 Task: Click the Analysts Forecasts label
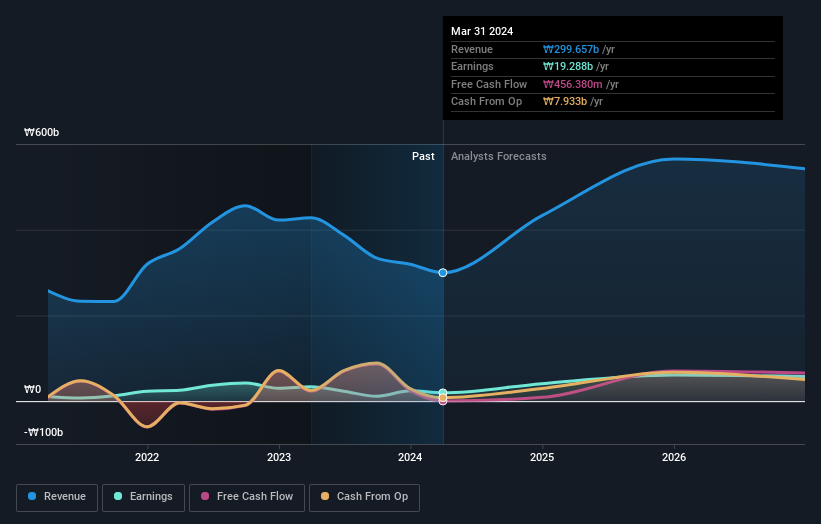(x=498, y=157)
